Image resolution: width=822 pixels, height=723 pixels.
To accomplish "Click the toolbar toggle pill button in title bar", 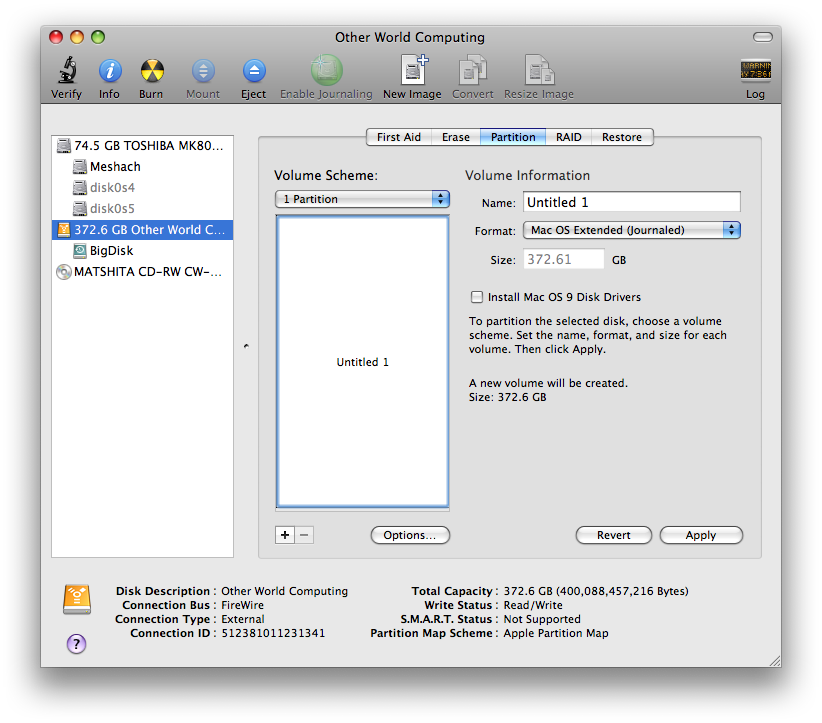I will (763, 37).
